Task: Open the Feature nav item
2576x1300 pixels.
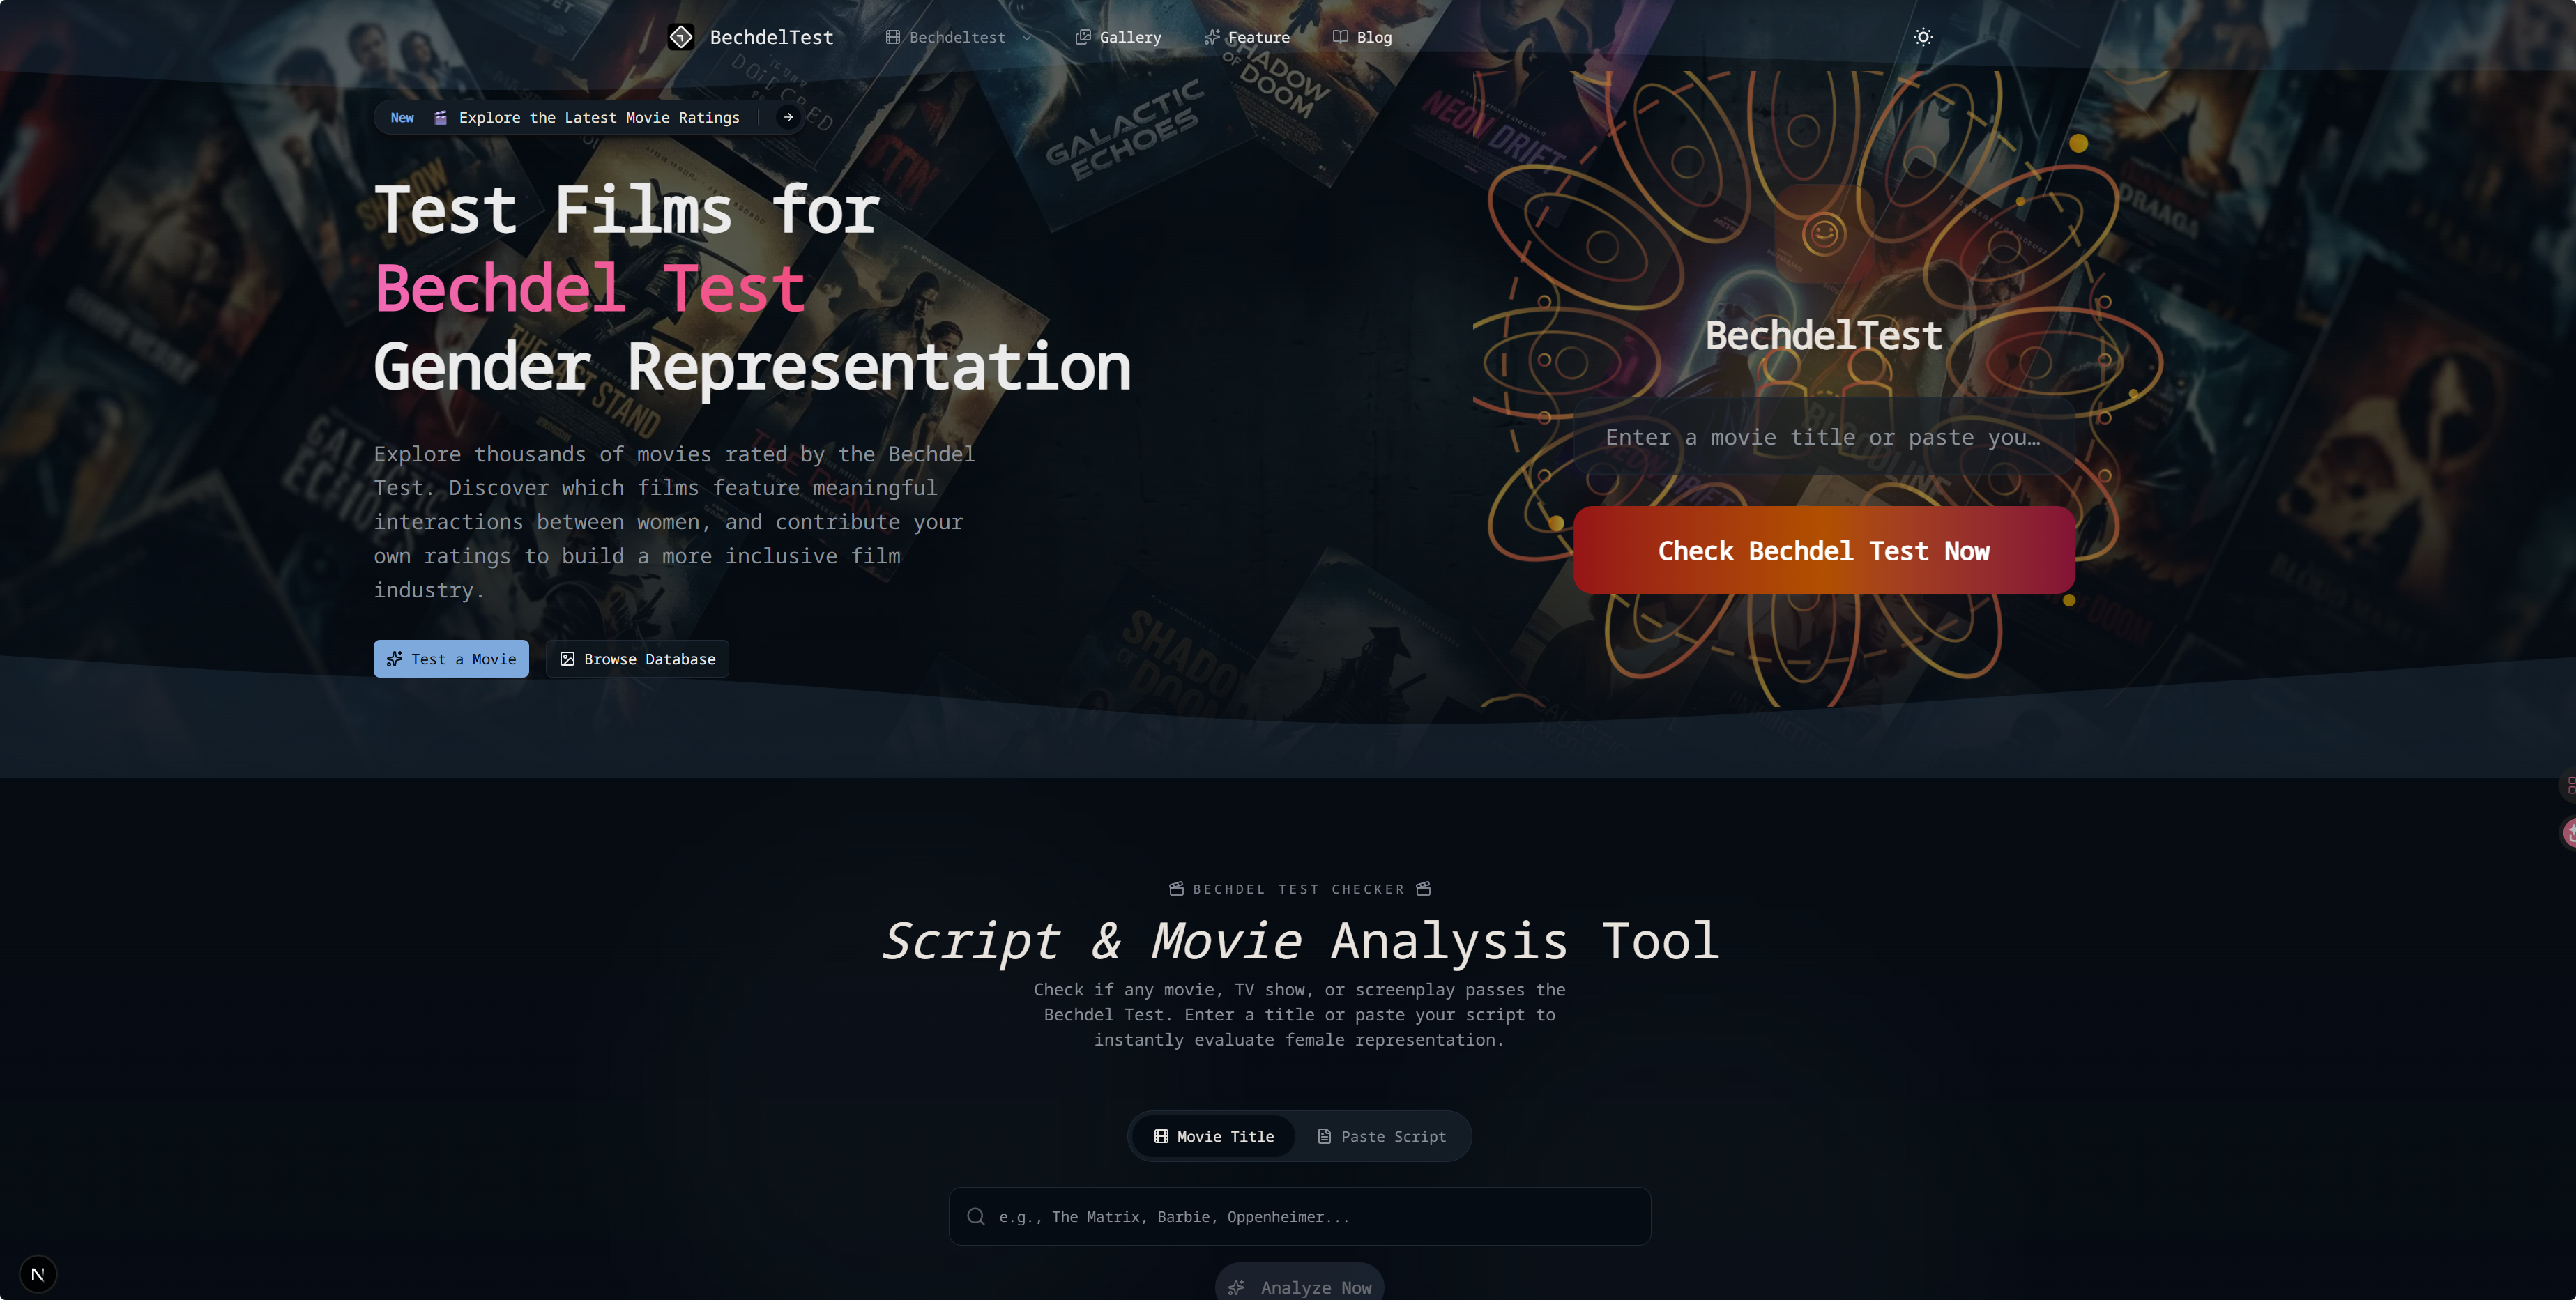Action: click(1246, 37)
